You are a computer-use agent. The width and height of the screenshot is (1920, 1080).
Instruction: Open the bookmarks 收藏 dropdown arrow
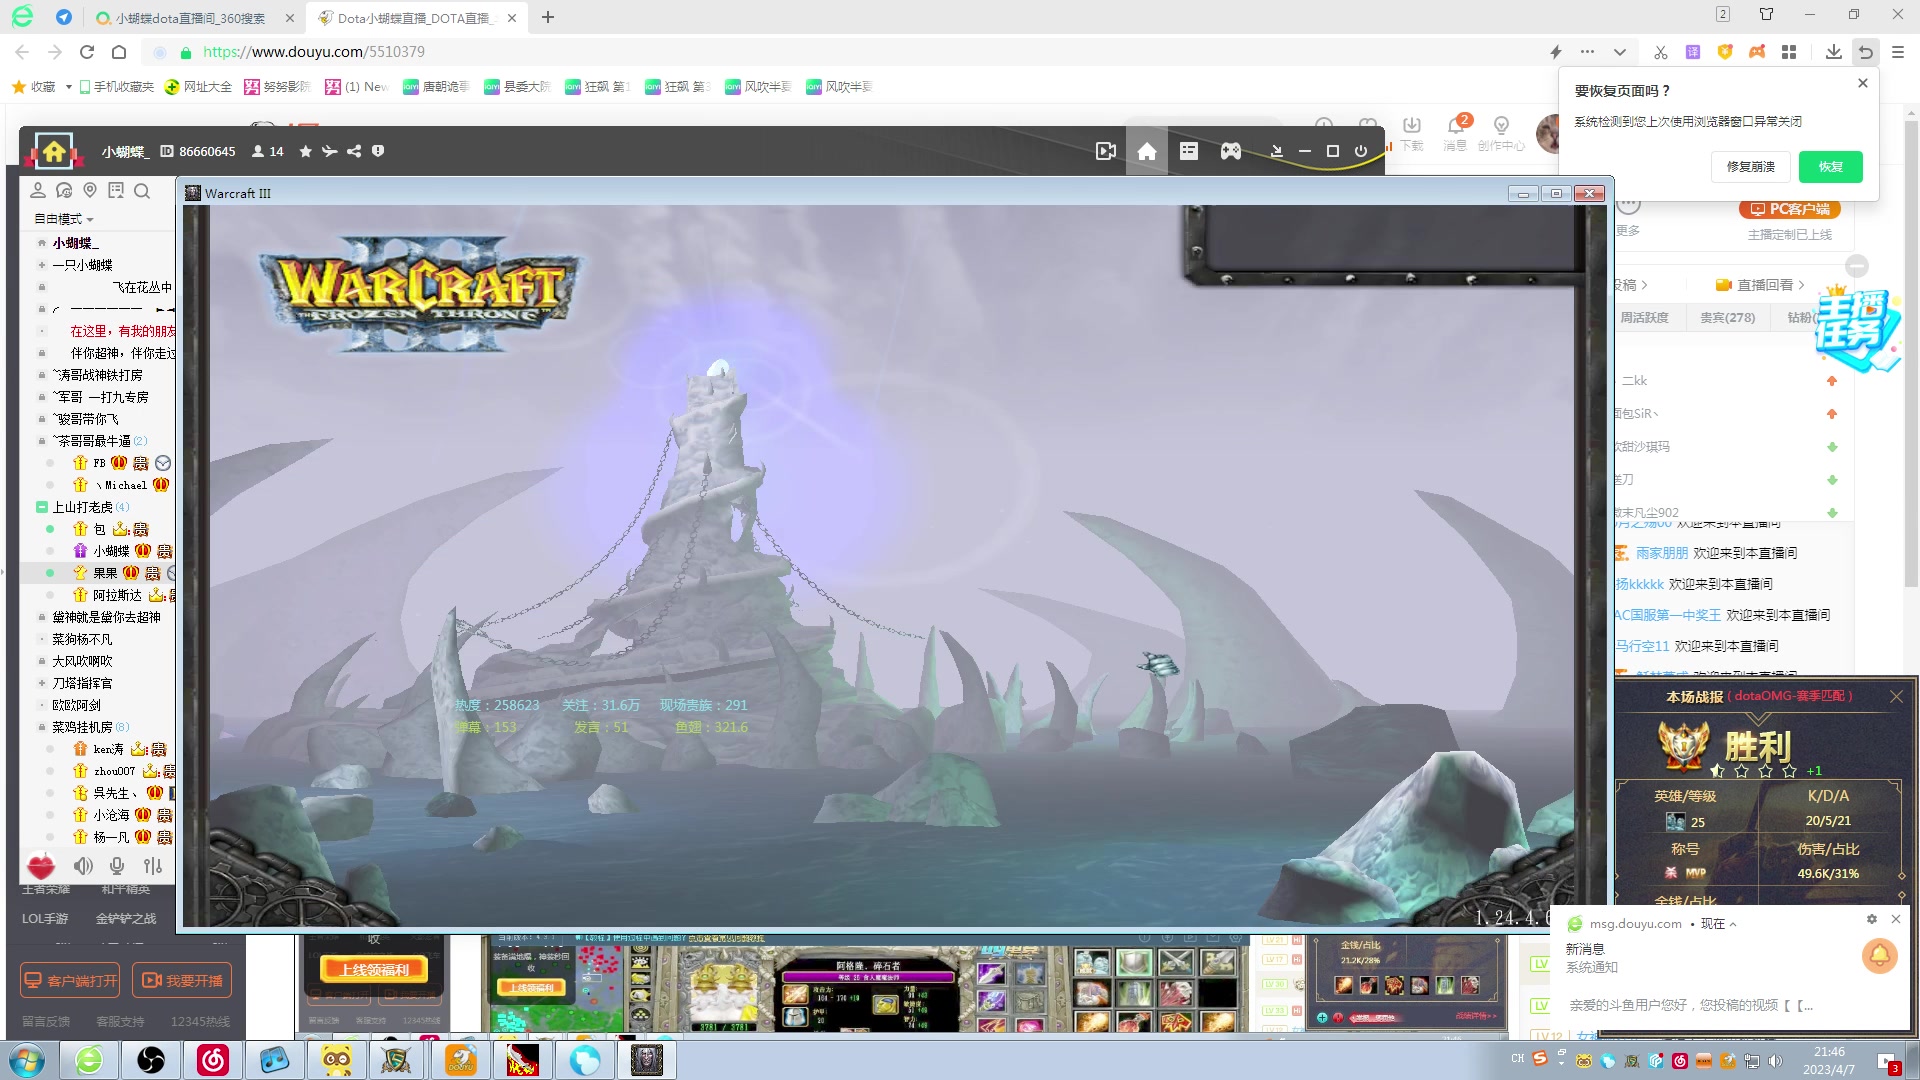pos(68,87)
